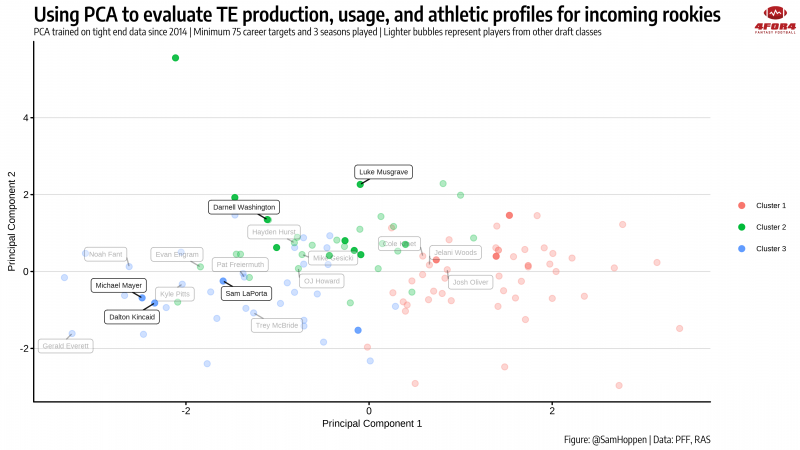Viewport: 800px width, 450px height.
Task: Click the Noah Fant label
Action: [105, 254]
